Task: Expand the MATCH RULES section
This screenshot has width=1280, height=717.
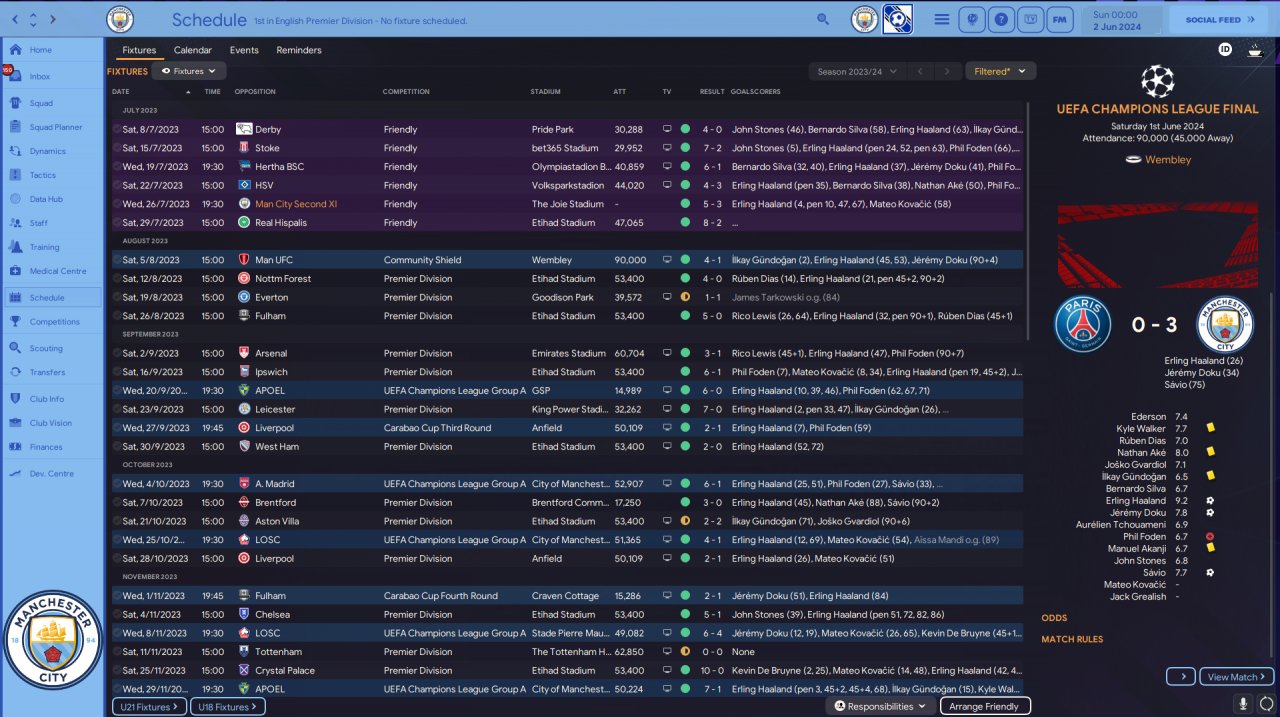Action: 1072,639
